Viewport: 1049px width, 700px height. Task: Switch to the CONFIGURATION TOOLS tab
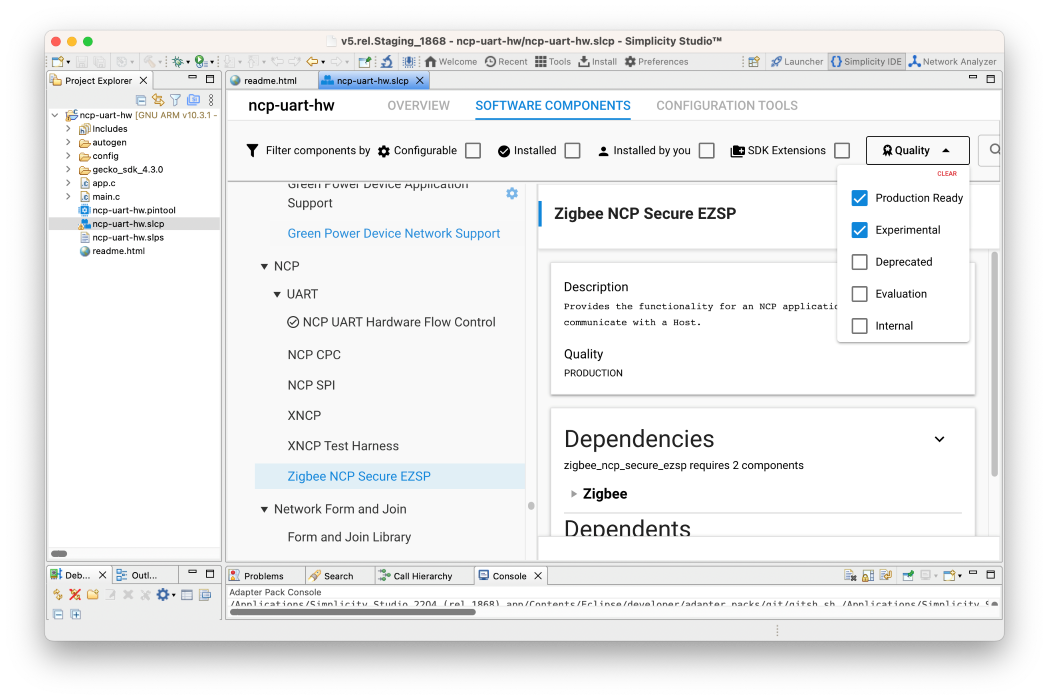(x=726, y=106)
